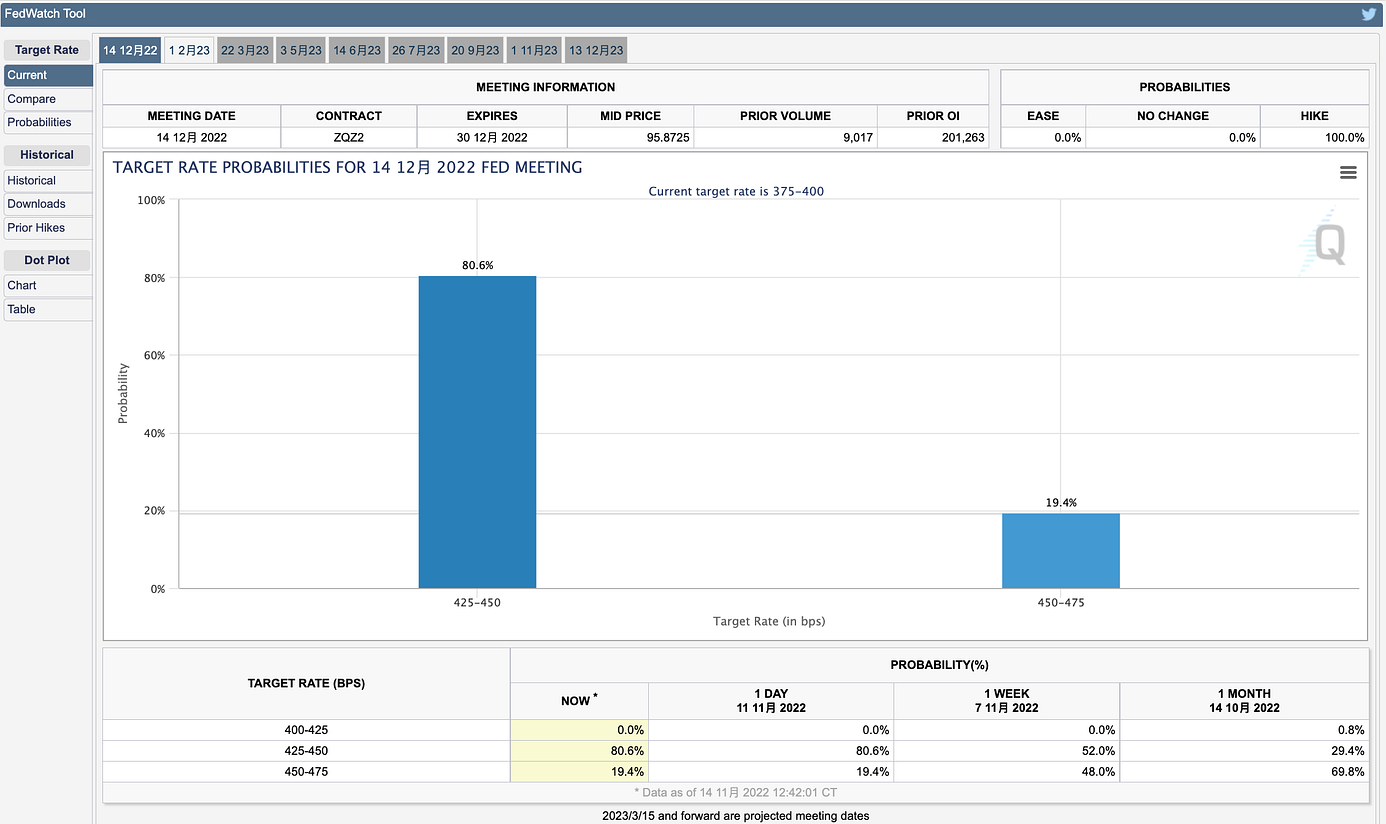1386x824 pixels.
Task: Click the EASE column header
Action: click(1043, 116)
